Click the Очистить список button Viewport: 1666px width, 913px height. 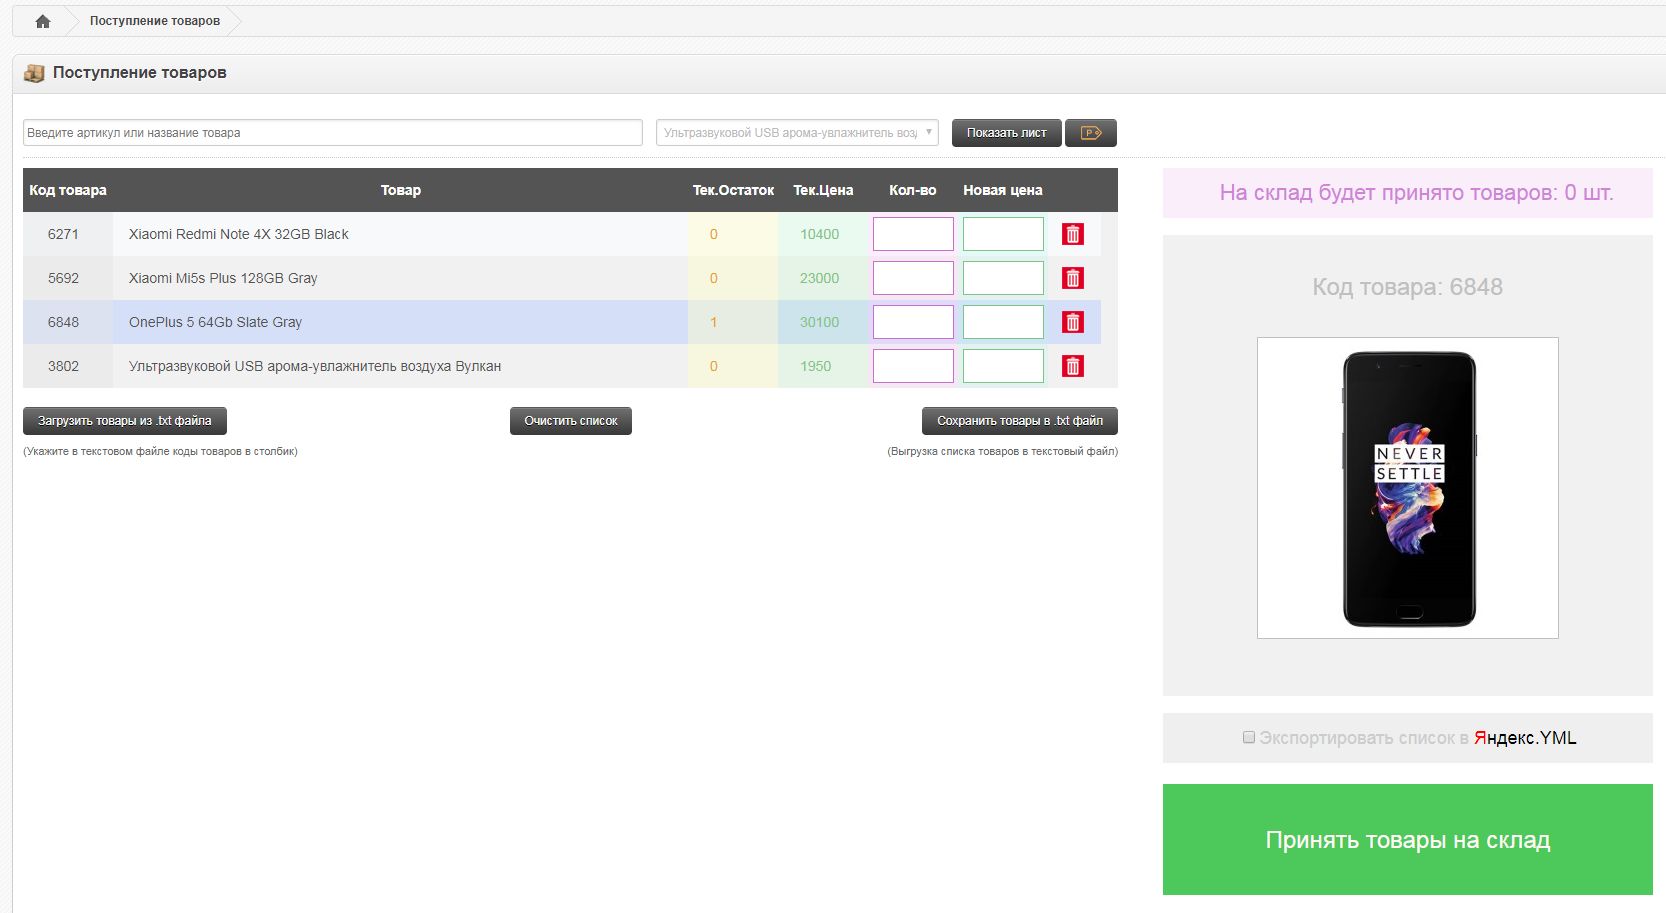[570, 421]
